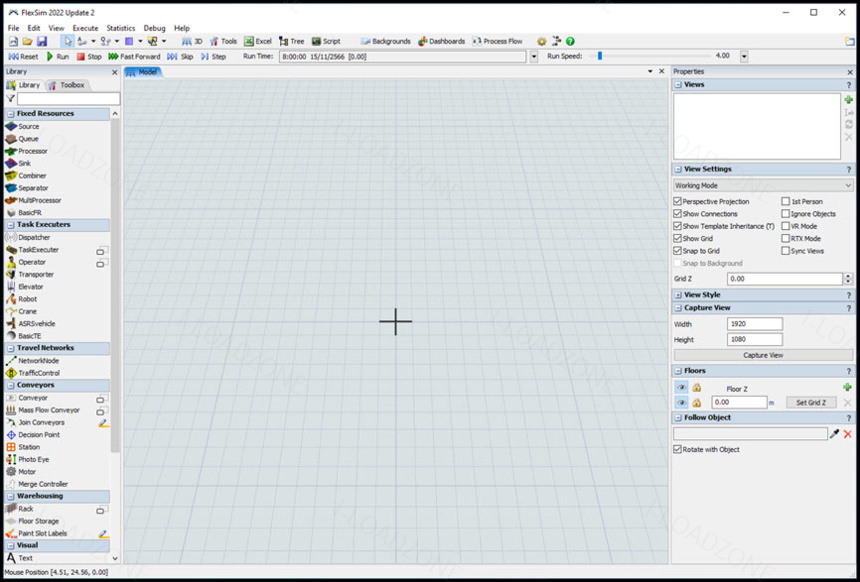Enable the Ignore Objects checkbox

[x=786, y=214]
